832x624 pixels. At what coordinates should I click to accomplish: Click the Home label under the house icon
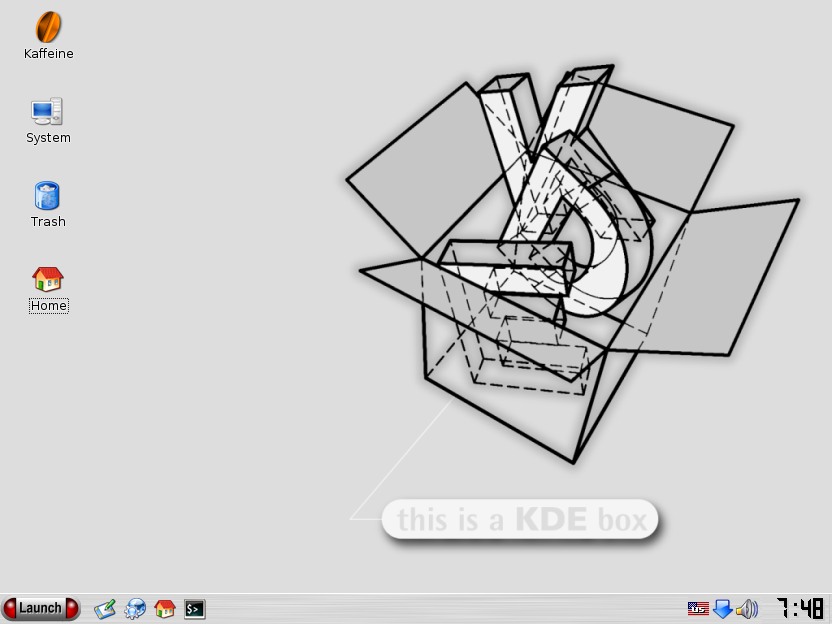click(x=48, y=306)
